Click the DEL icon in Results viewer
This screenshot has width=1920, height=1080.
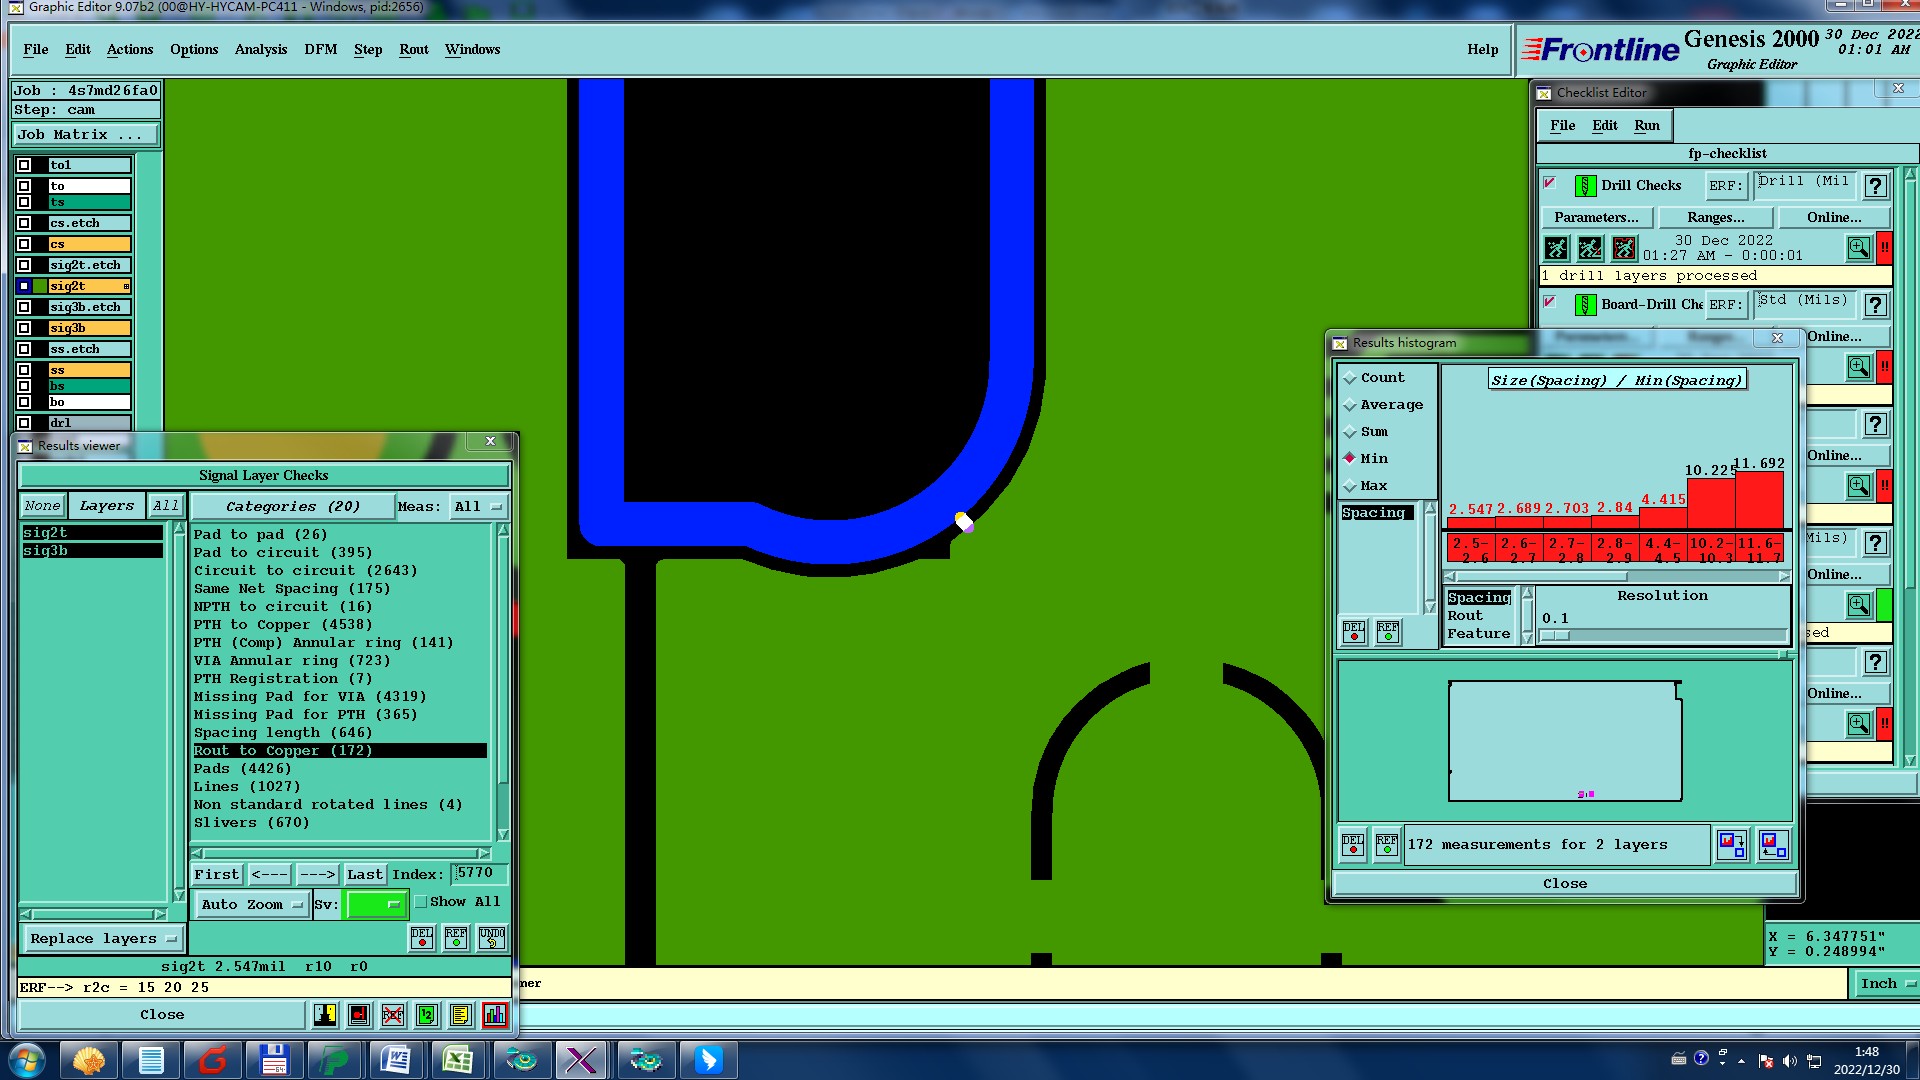click(x=422, y=937)
